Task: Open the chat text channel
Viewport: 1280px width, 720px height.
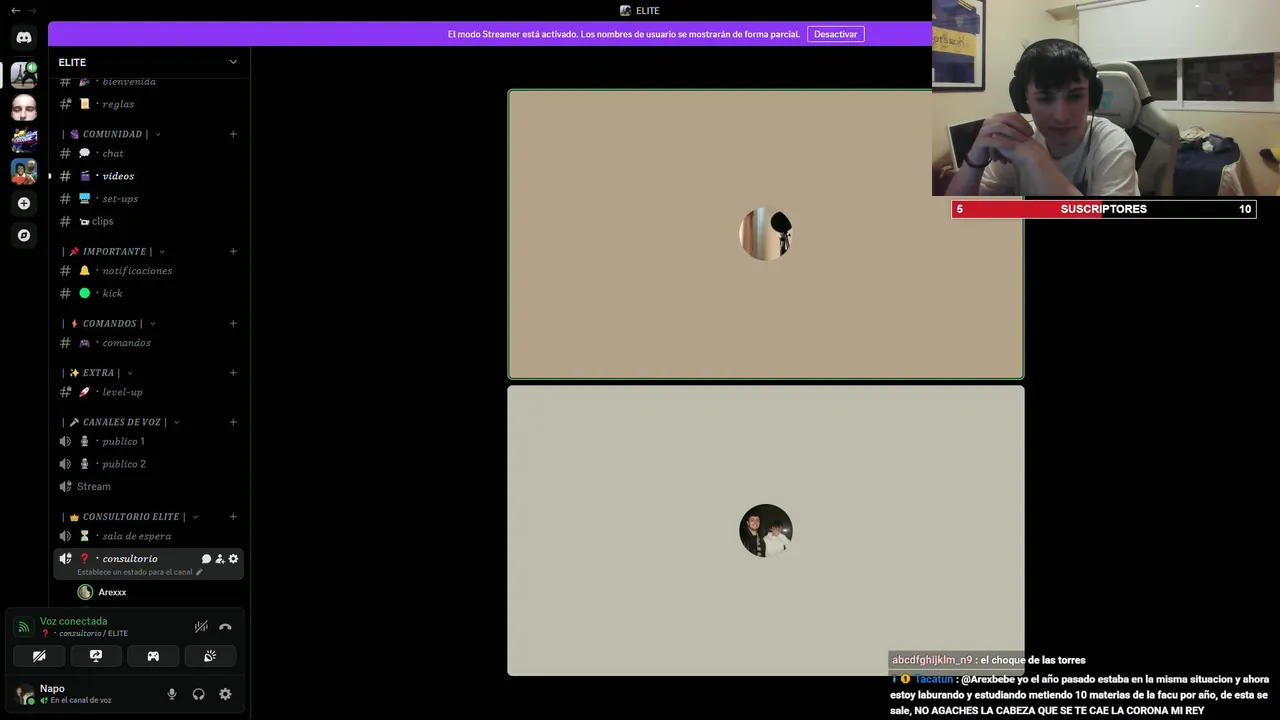Action: pyautogui.click(x=148, y=153)
